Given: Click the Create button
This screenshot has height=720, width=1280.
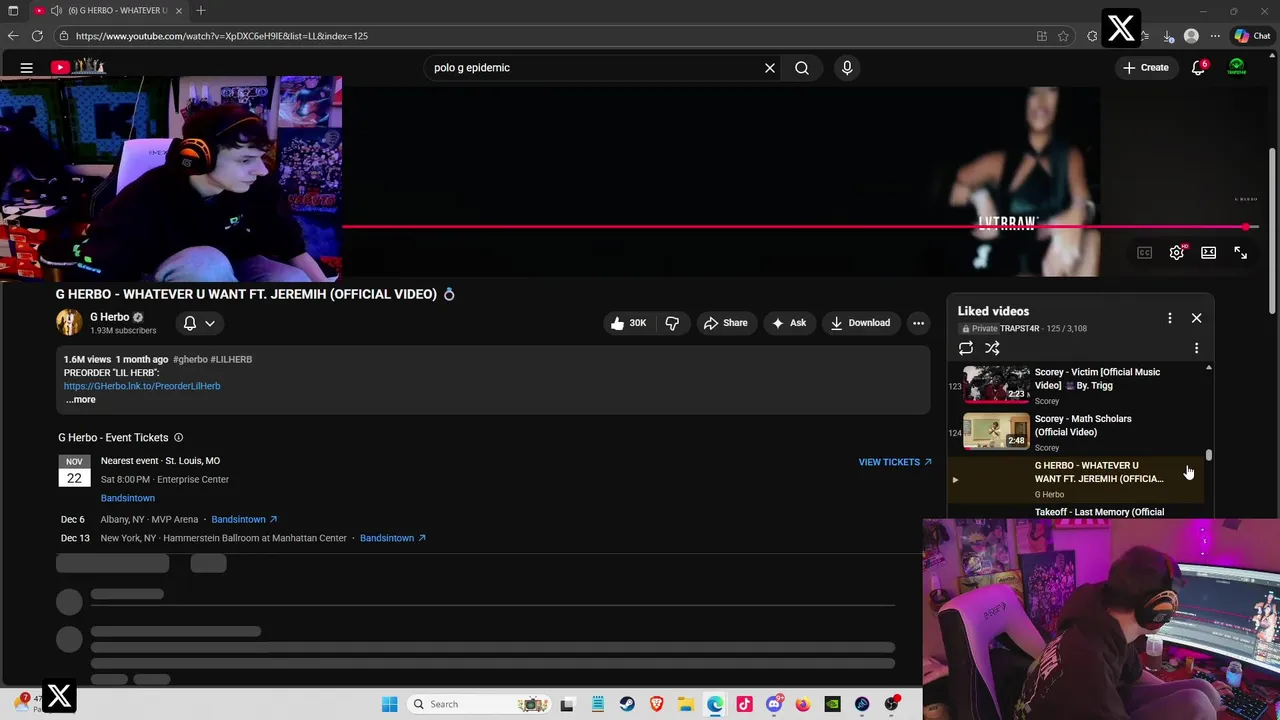Looking at the screenshot, I should 1145,68.
